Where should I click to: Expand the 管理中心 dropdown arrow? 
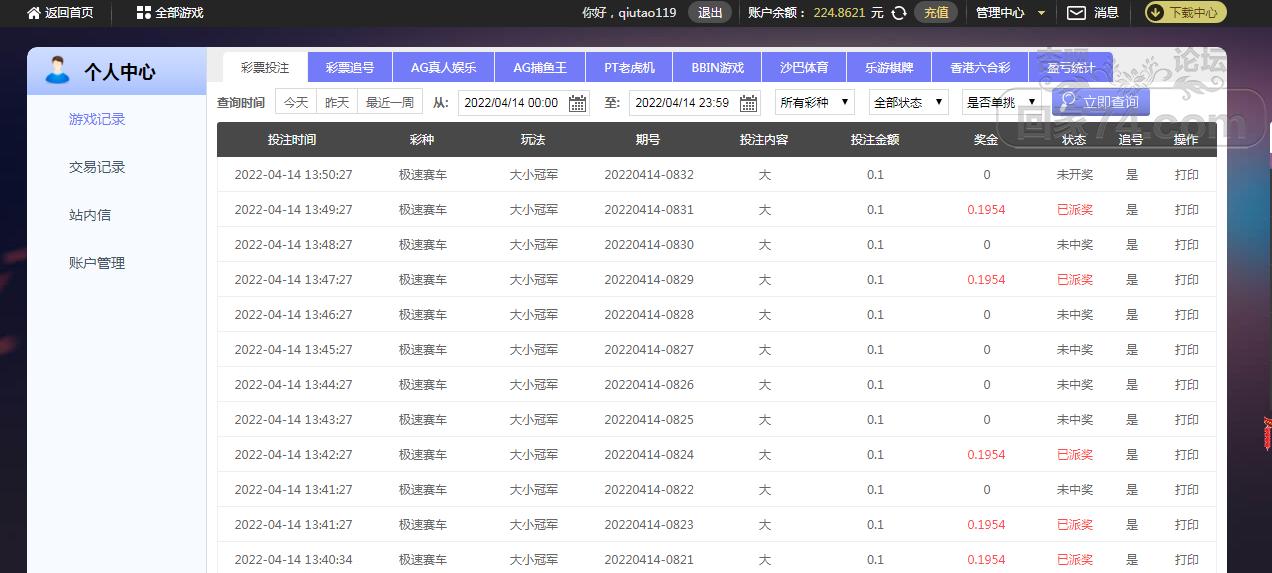tap(1041, 13)
